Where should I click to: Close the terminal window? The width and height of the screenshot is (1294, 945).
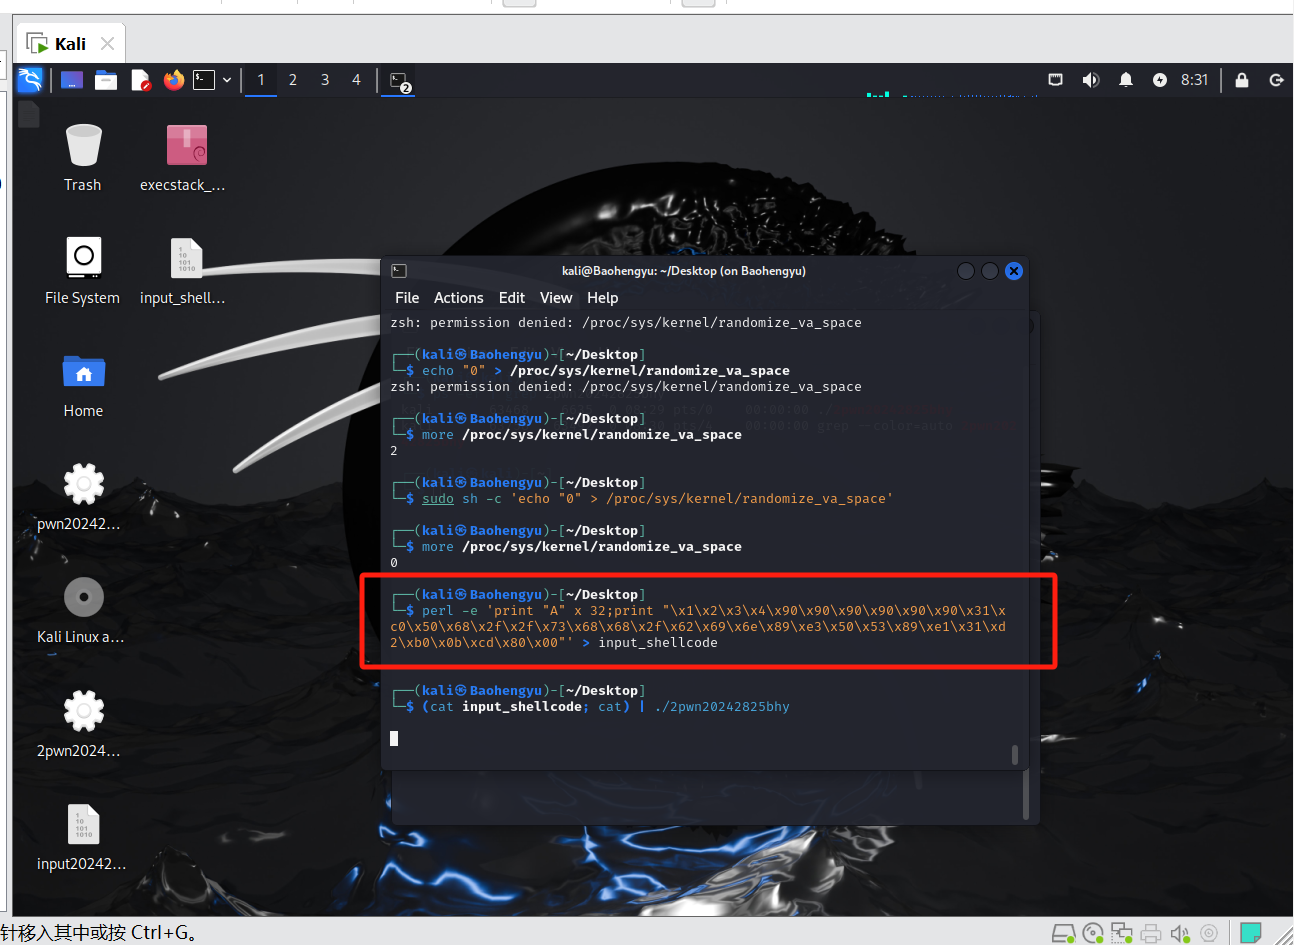[x=1014, y=271]
